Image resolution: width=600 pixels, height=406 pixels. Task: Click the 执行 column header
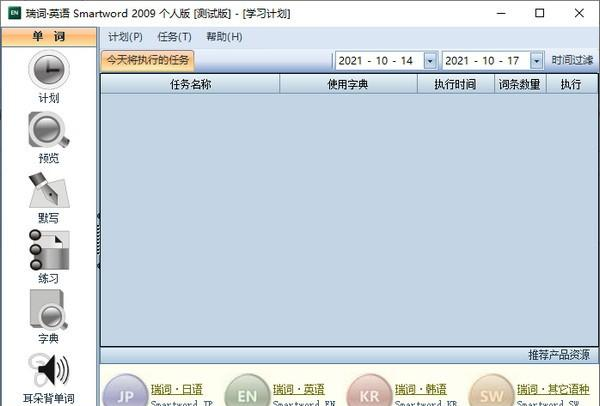(571, 84)
